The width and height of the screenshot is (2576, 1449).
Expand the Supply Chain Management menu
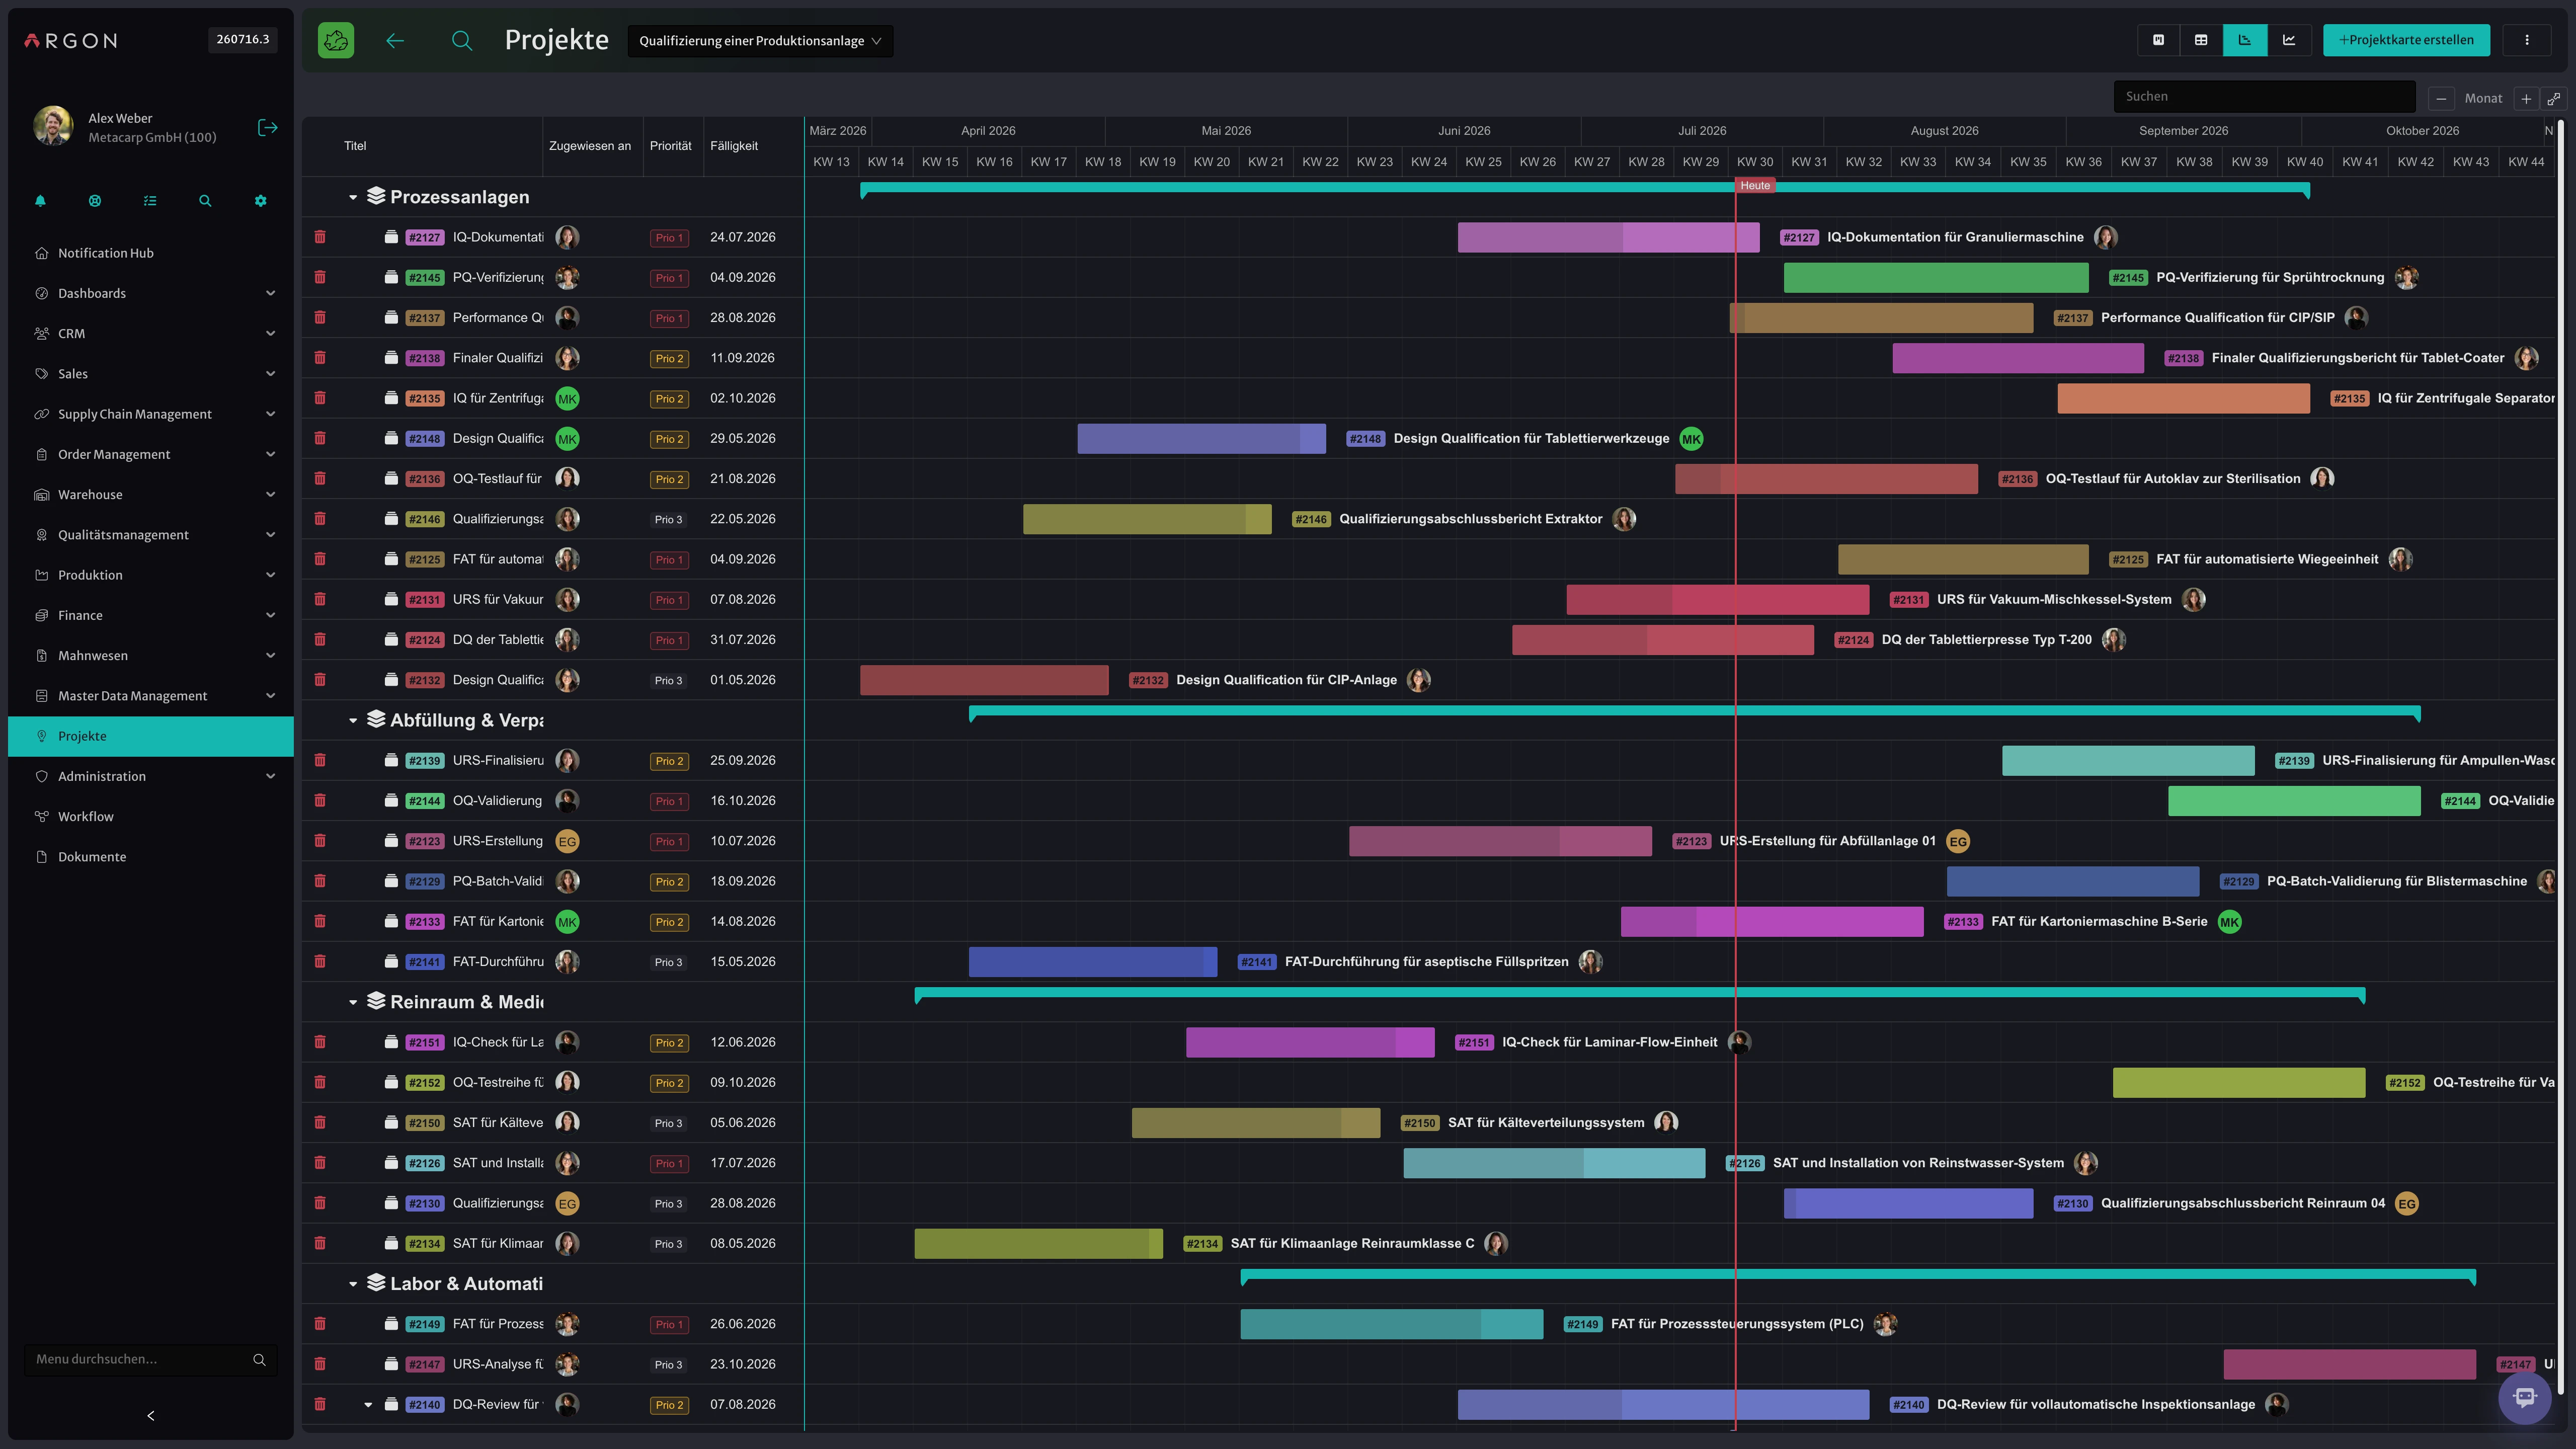151,414
